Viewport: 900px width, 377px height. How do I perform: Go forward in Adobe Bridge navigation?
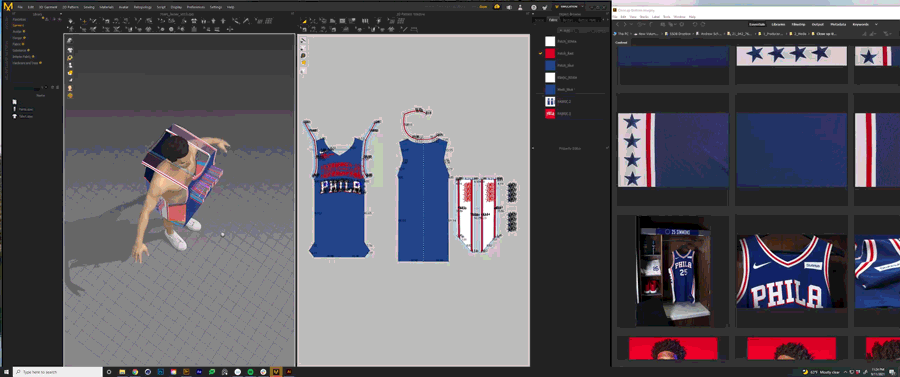(624, 25)
